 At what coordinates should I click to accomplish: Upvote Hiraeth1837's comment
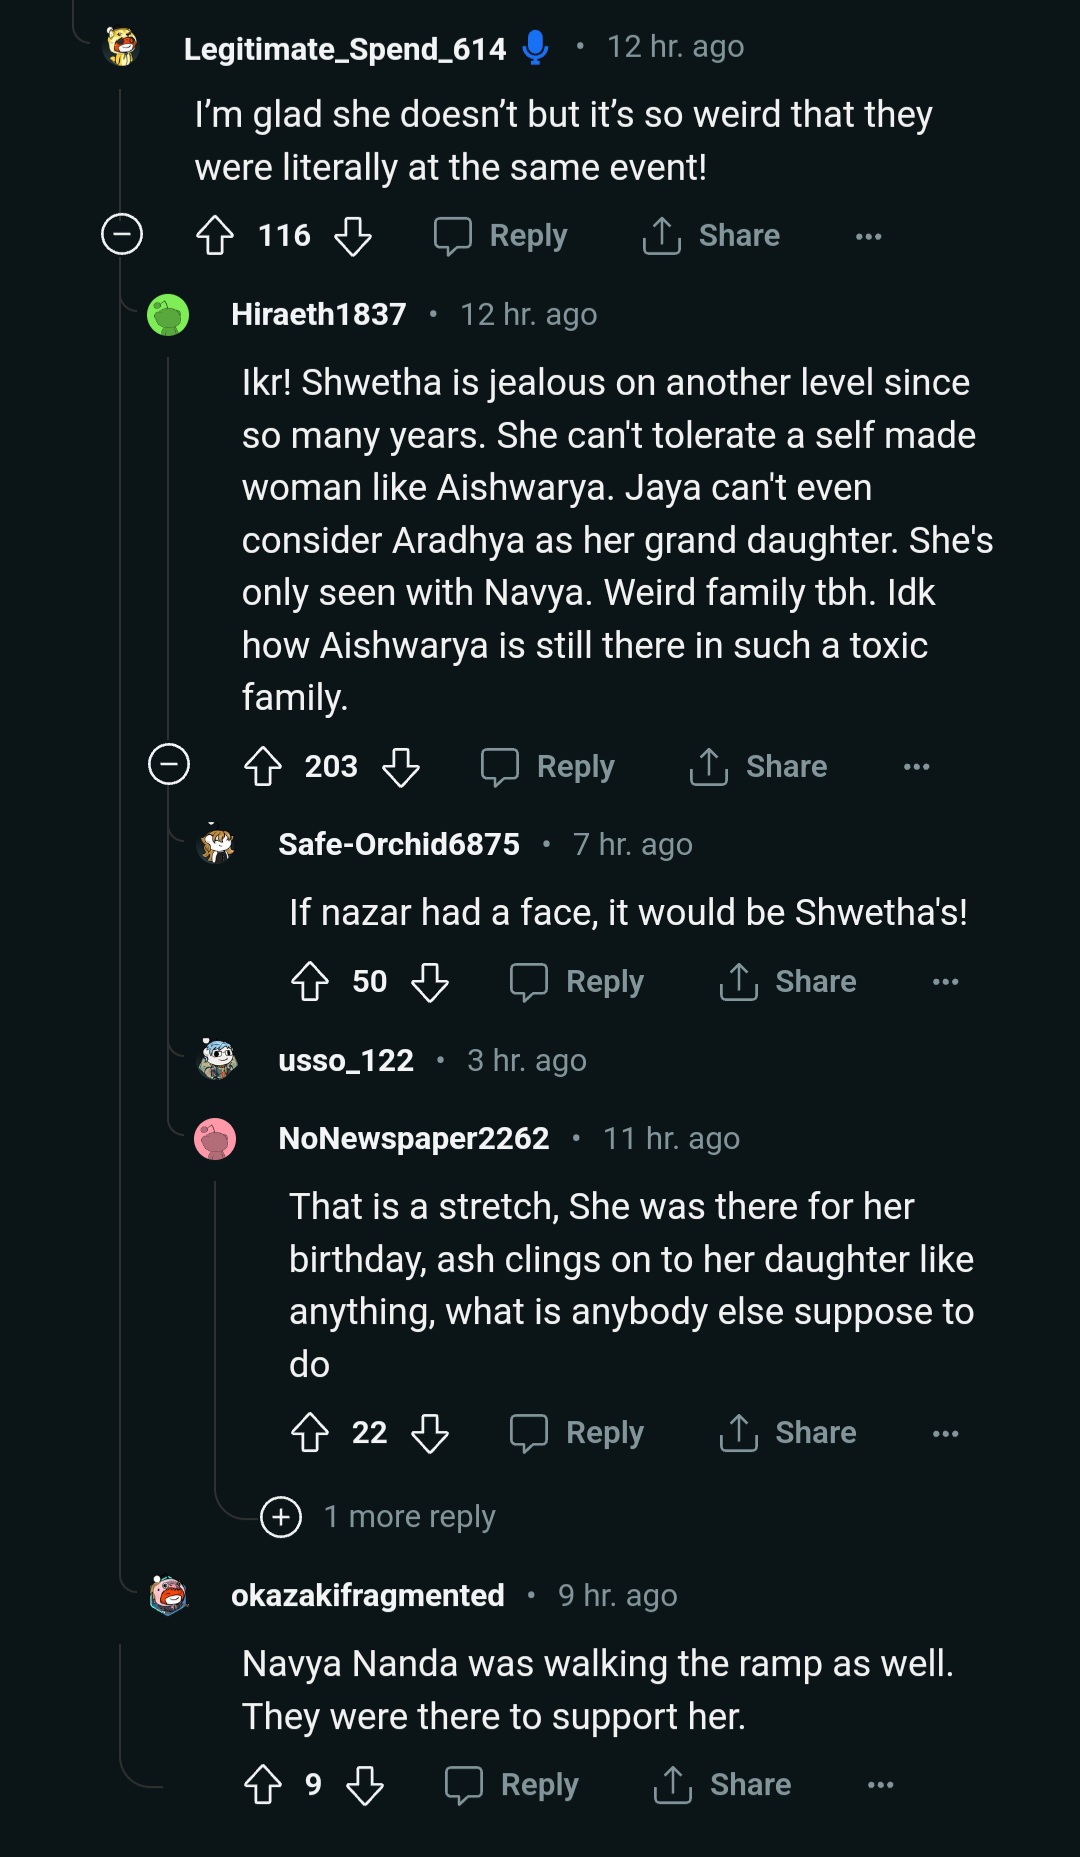pos(263,767)
